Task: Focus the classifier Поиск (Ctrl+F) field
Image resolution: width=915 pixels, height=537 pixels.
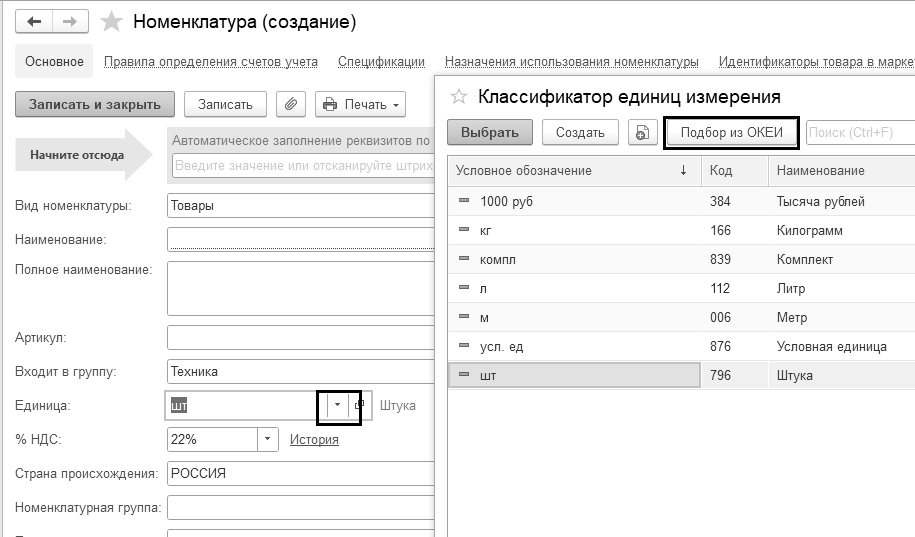Action: pos(860,132)
